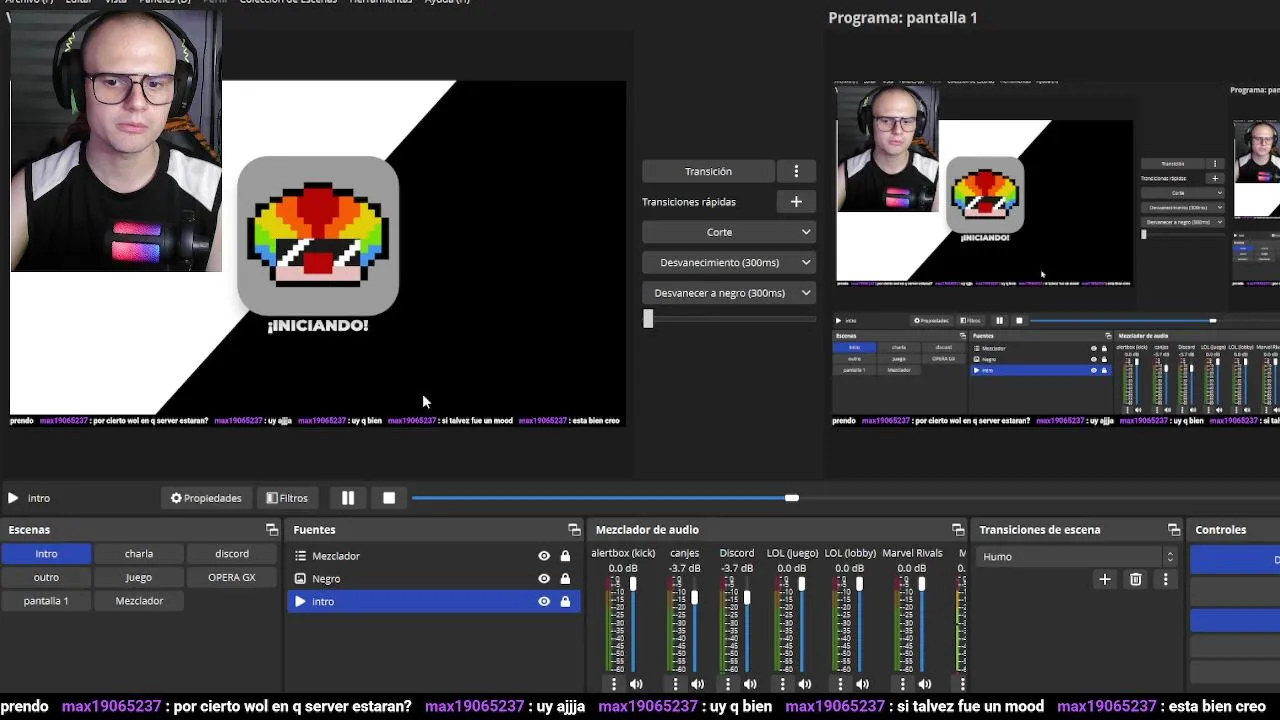Viewport: 1280px width, 720px height.
Task: Click the play icon beside the intro label
Action: click(13, 498)
